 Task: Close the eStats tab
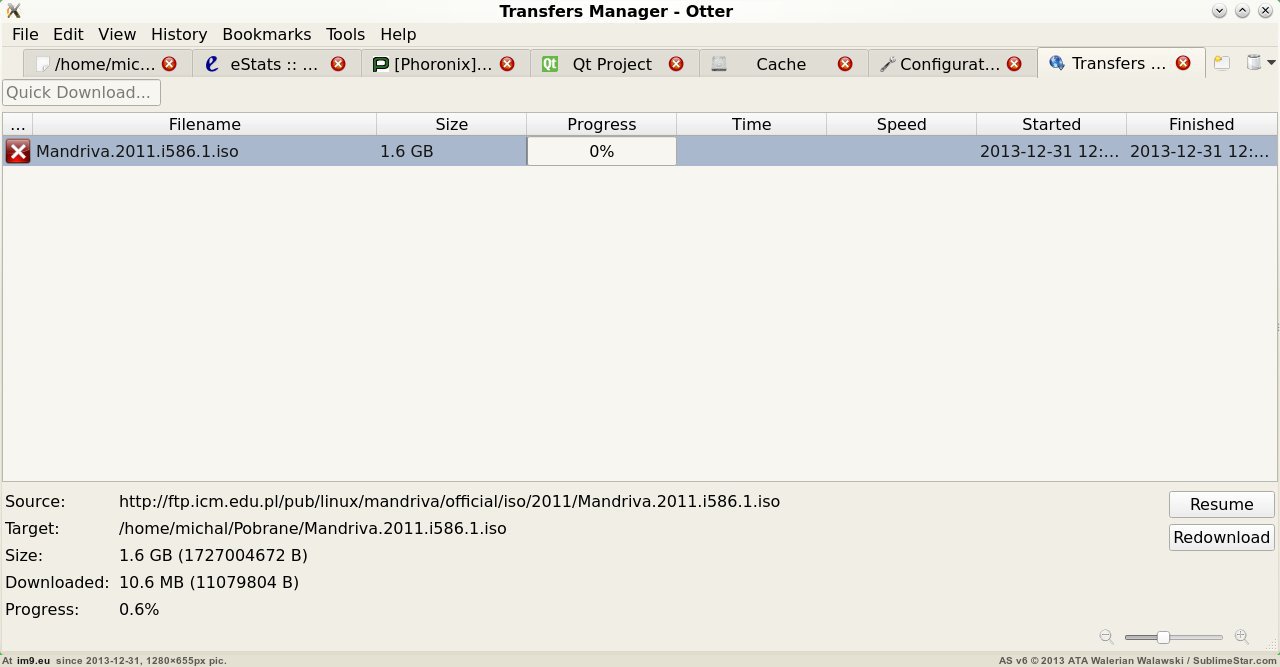338,63
